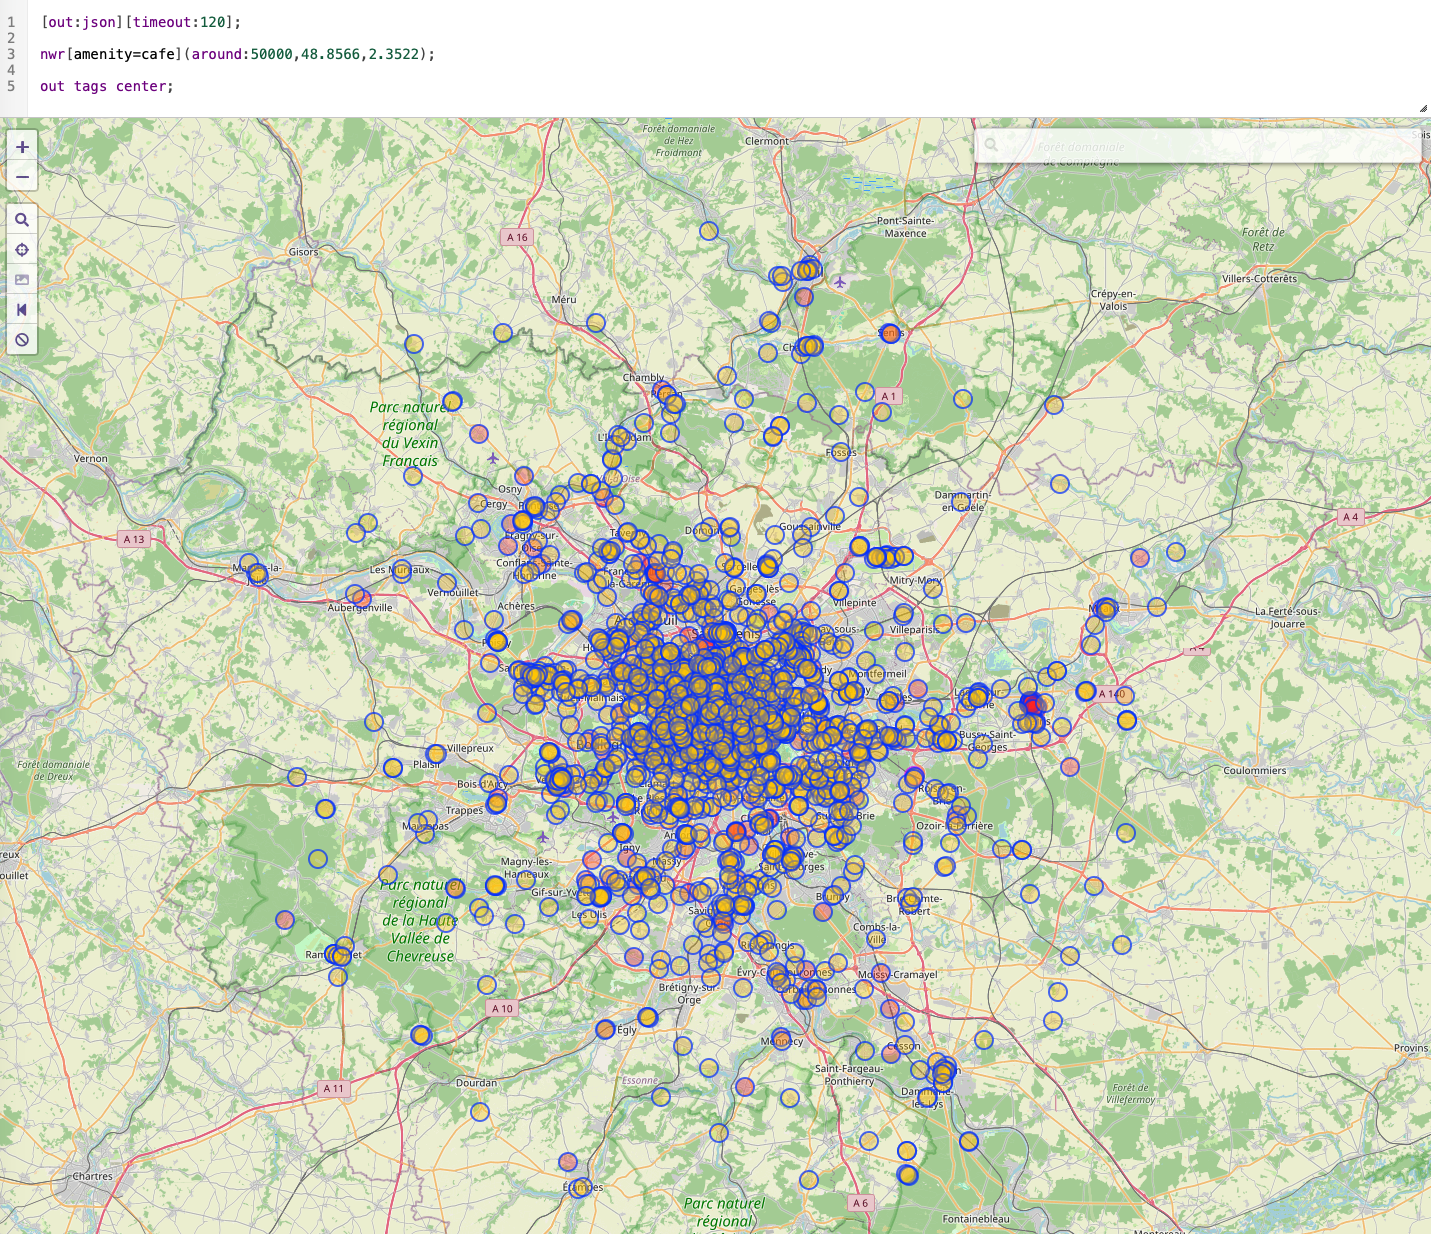This screenshot has width=1431, height=1234.
Task: Click the Chambly town label
Action: pos(643,378)
